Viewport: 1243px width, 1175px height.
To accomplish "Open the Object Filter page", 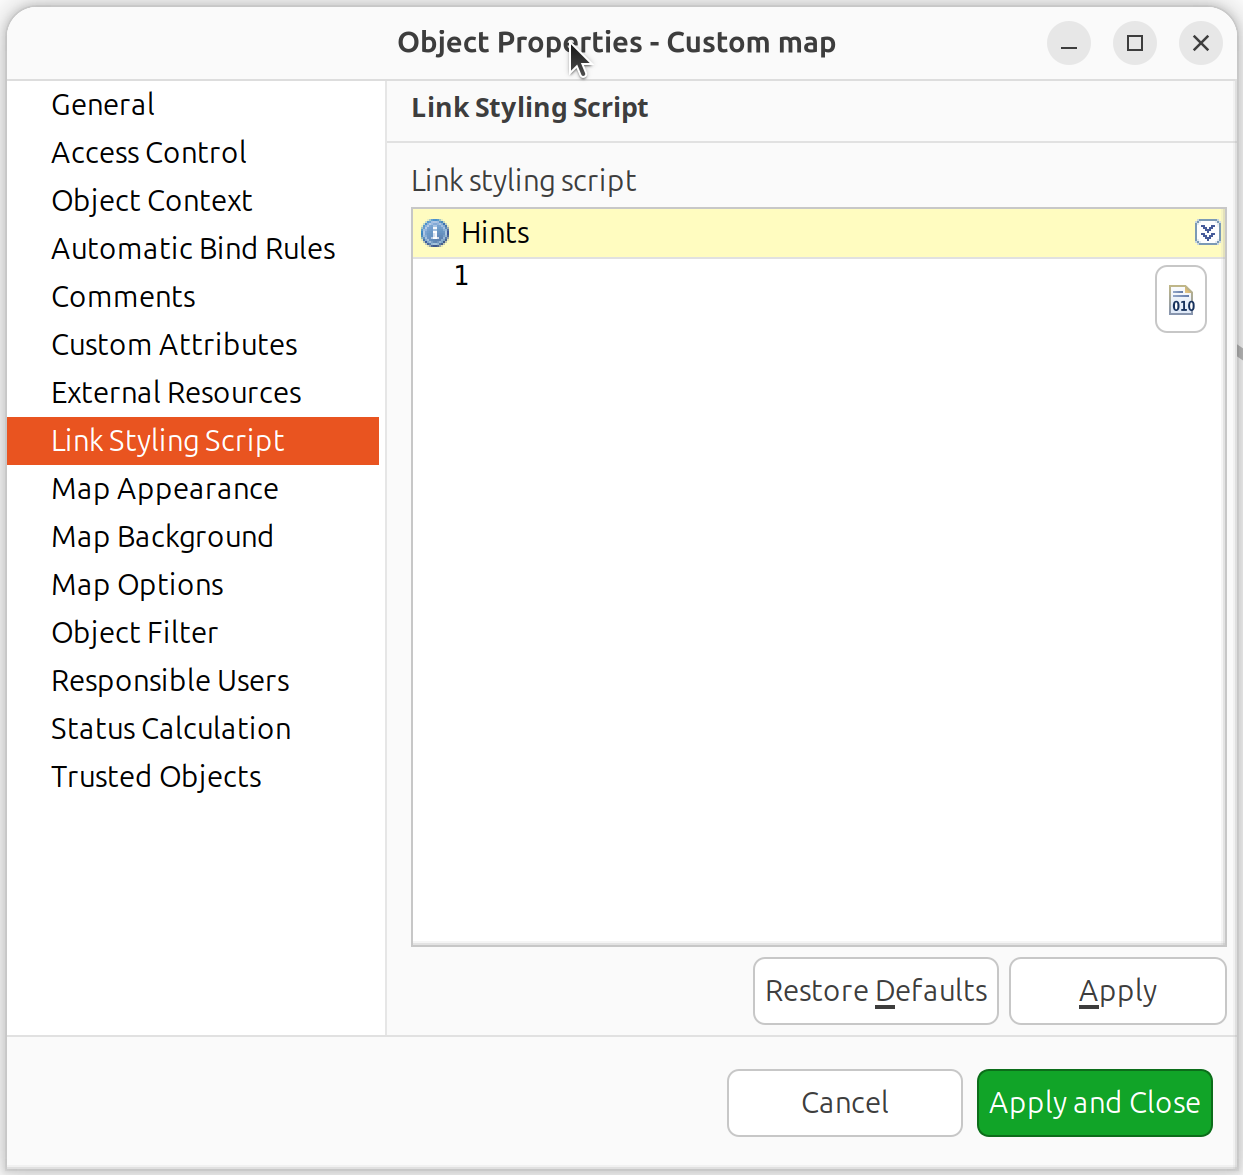I will click(134, 632).
